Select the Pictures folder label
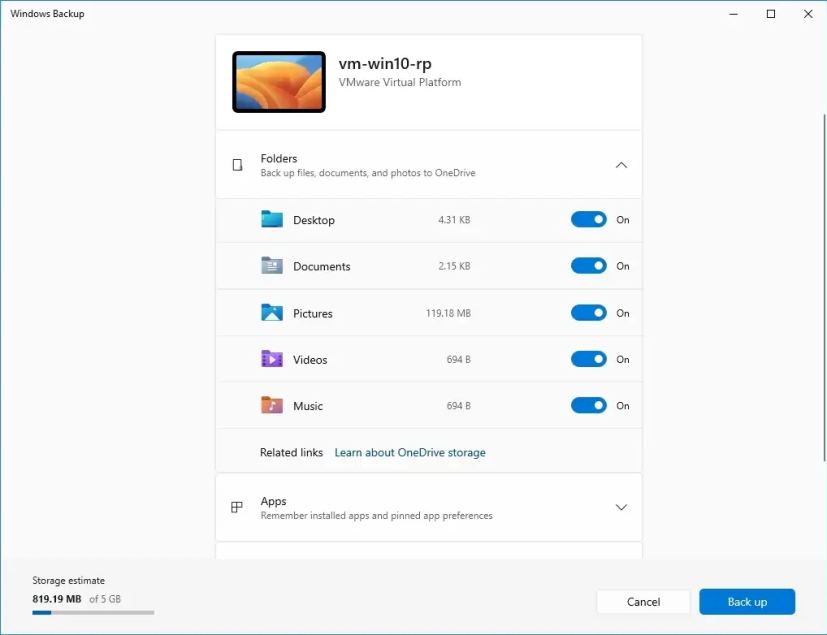 tap(313, 313)
